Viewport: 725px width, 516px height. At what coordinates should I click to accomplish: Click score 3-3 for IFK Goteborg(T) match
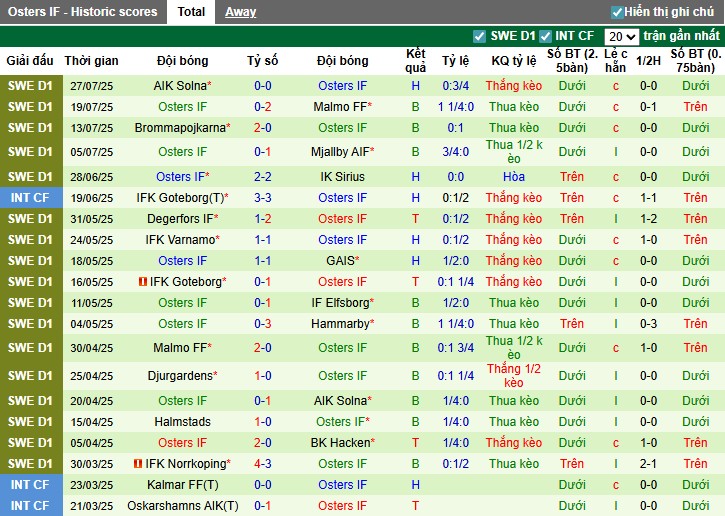263,198
